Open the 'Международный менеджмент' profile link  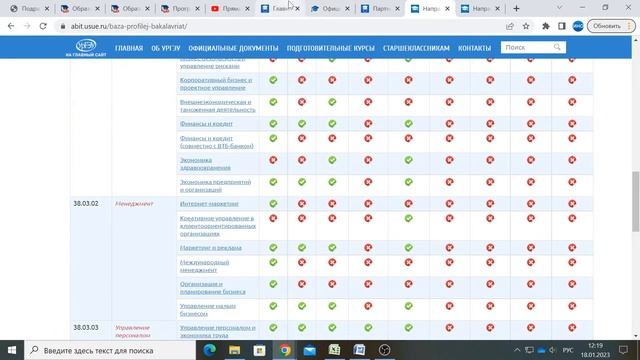(204, 266)
